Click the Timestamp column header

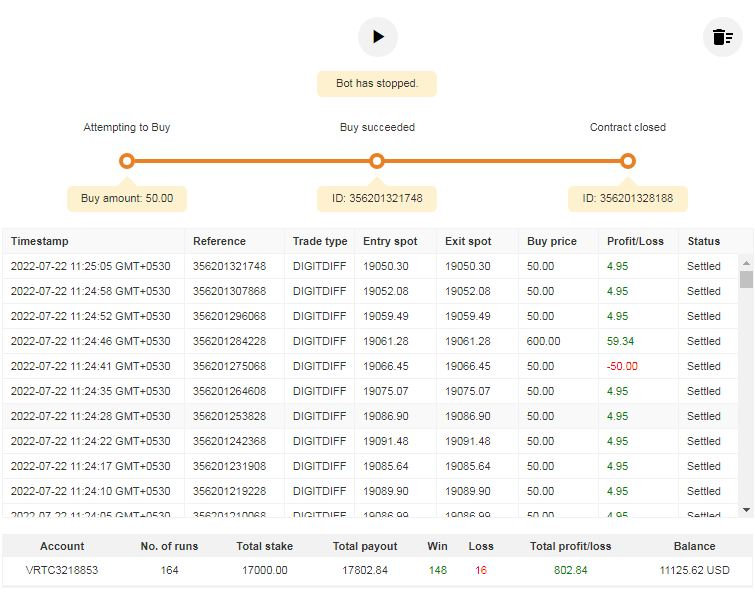coord(40,241)
